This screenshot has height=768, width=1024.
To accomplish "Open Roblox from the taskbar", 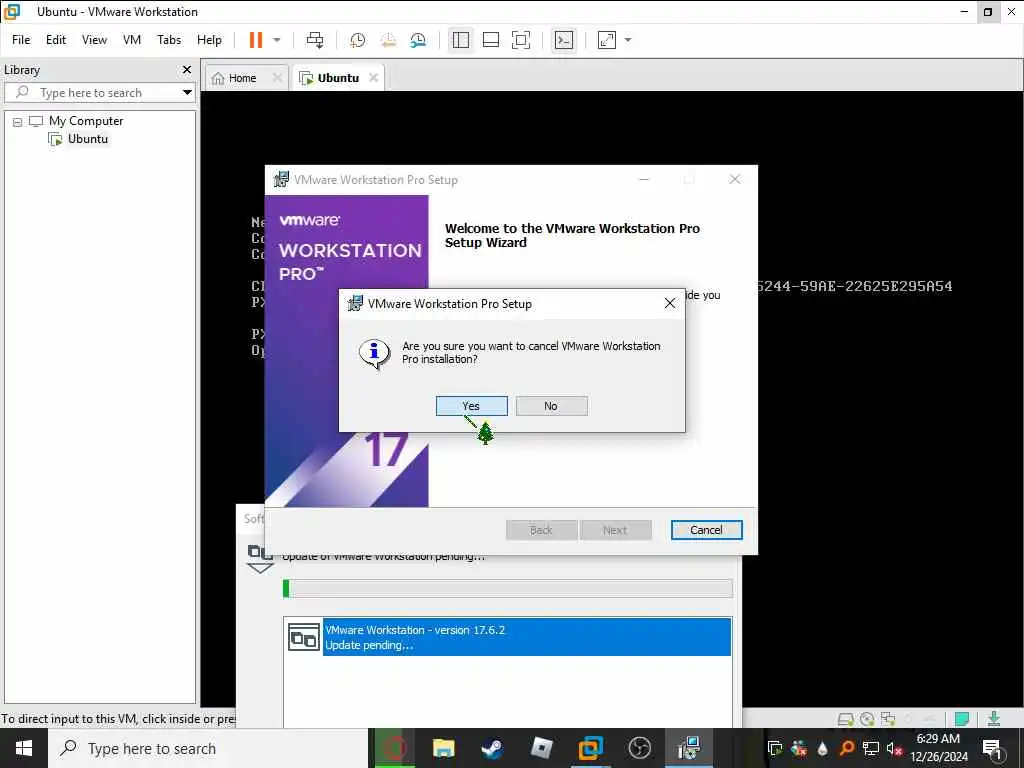I will click(x=541, y=748).
